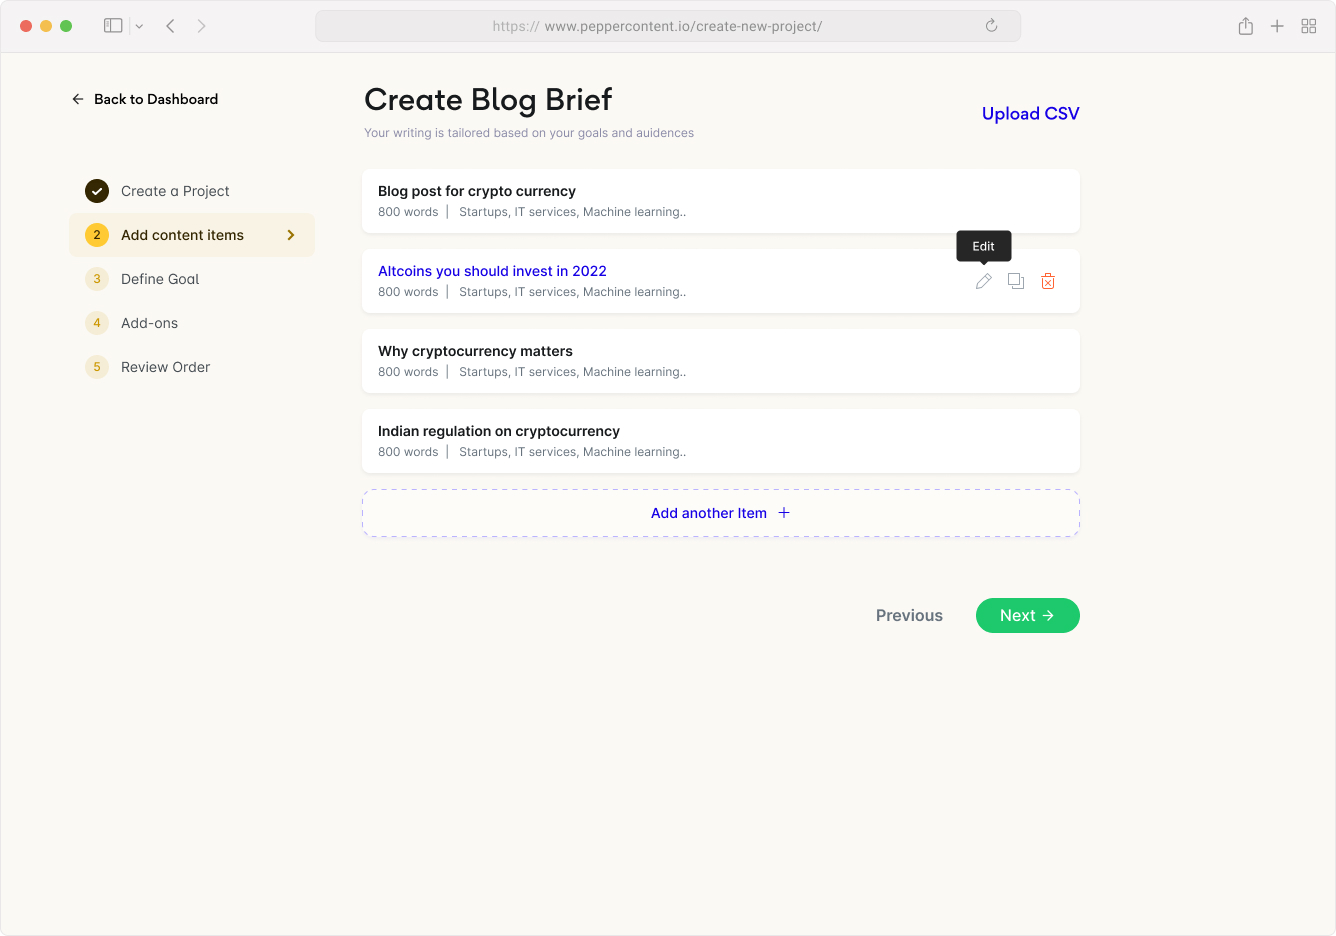This screenshot has height=936, width=1336.
Task: Toggle the browser sidebar icon
Action: [113, 26]
